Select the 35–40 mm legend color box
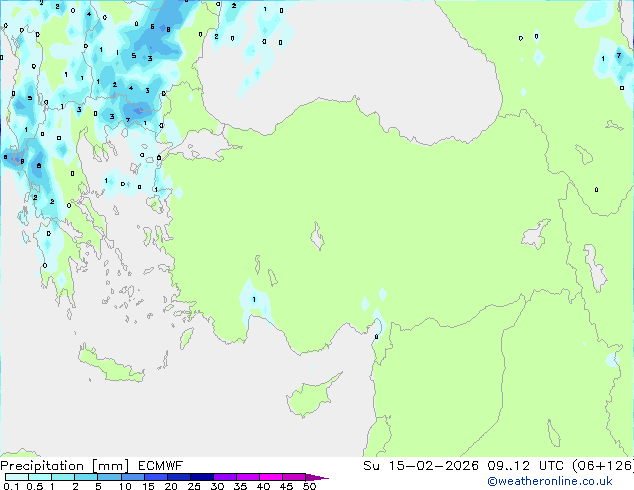This screenshot has width=634, height=490. (x=247, y=477)
